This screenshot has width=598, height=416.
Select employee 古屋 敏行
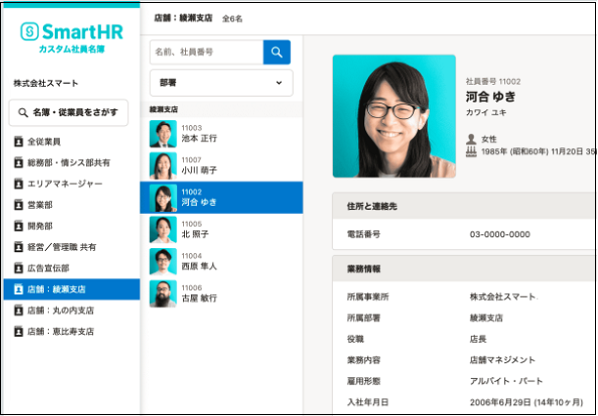tap(222, 294)
